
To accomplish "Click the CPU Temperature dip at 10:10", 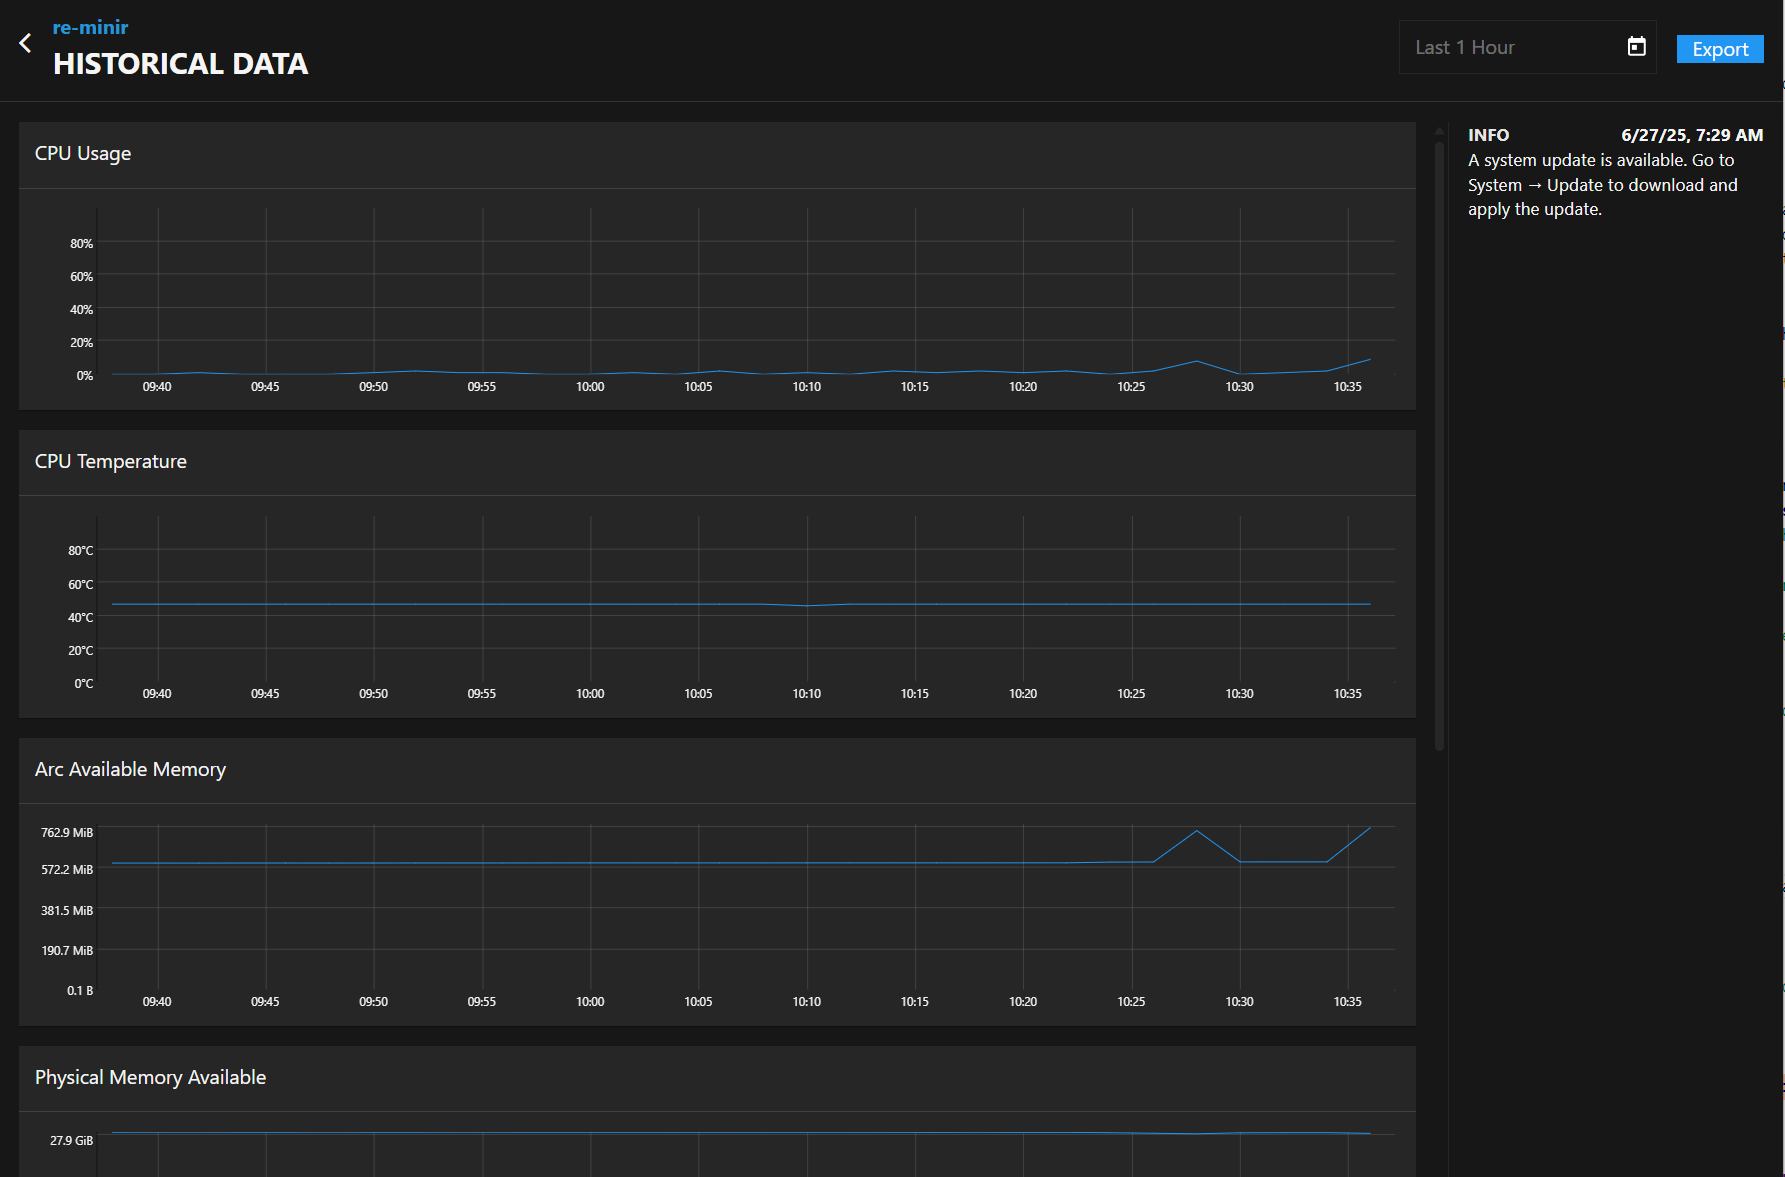I will point(807,605).
